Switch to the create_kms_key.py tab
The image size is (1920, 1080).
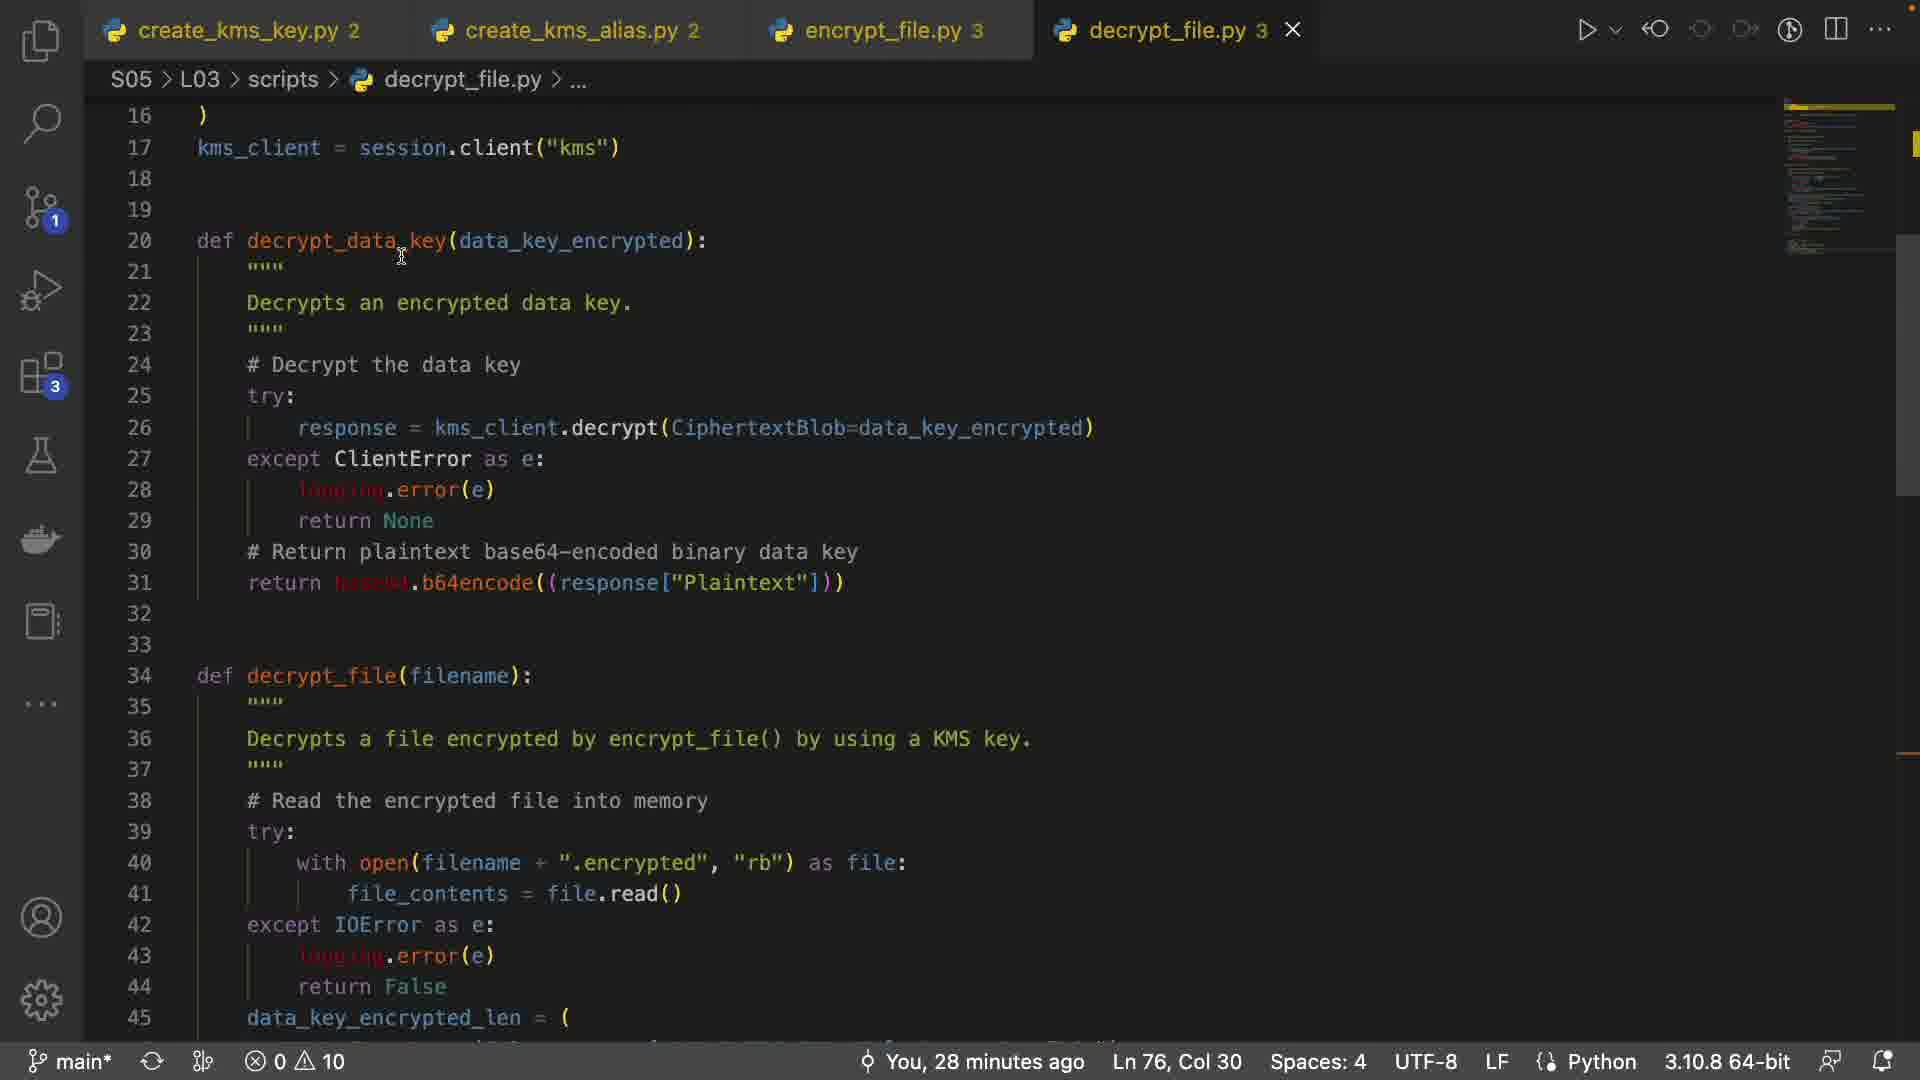click(x=237, y=31)
